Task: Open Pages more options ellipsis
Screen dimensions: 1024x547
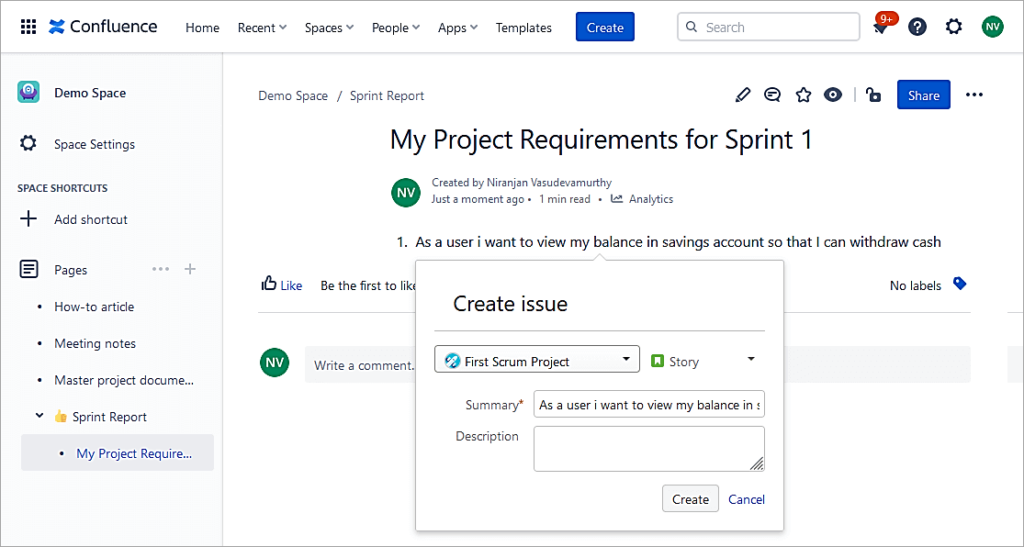Action: pyautogui.click(x=161, y=269)
